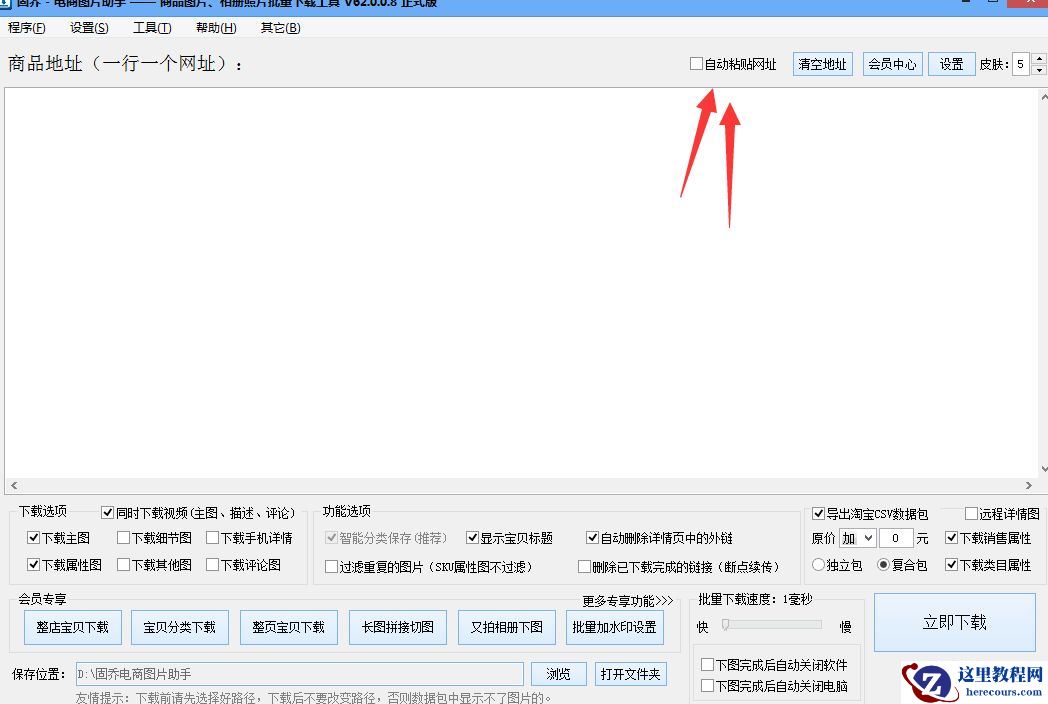Toggle 下载类目属性 checkbox
Image resolution: width=1048 pixels, height=704 pixels.
coord(952,565)
